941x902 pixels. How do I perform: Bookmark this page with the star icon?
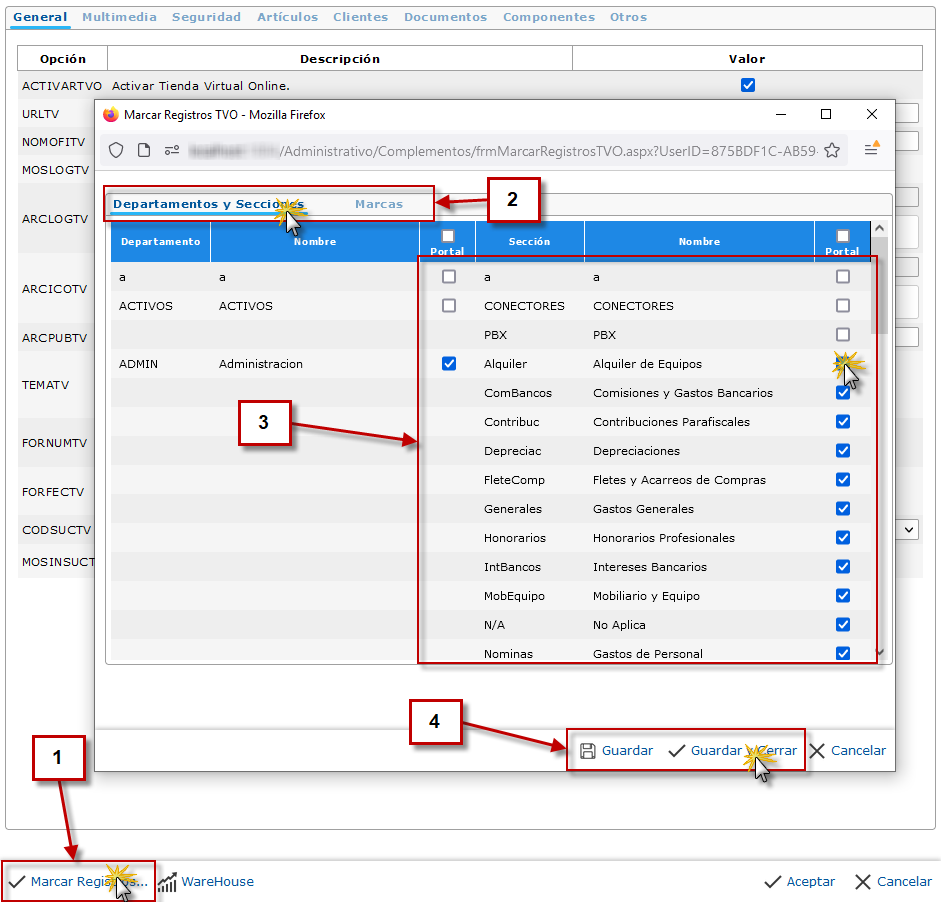coord(831,150)
